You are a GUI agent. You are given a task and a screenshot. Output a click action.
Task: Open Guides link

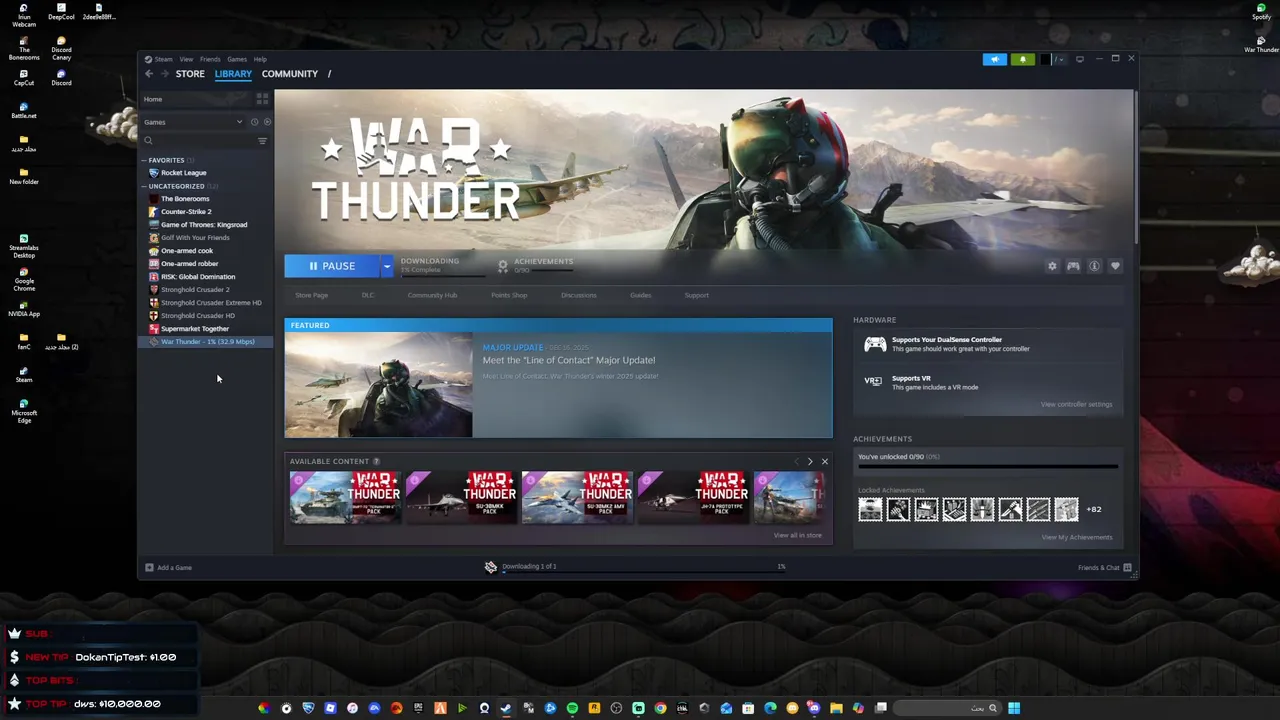pyautogui.click(x=641, y=296)
